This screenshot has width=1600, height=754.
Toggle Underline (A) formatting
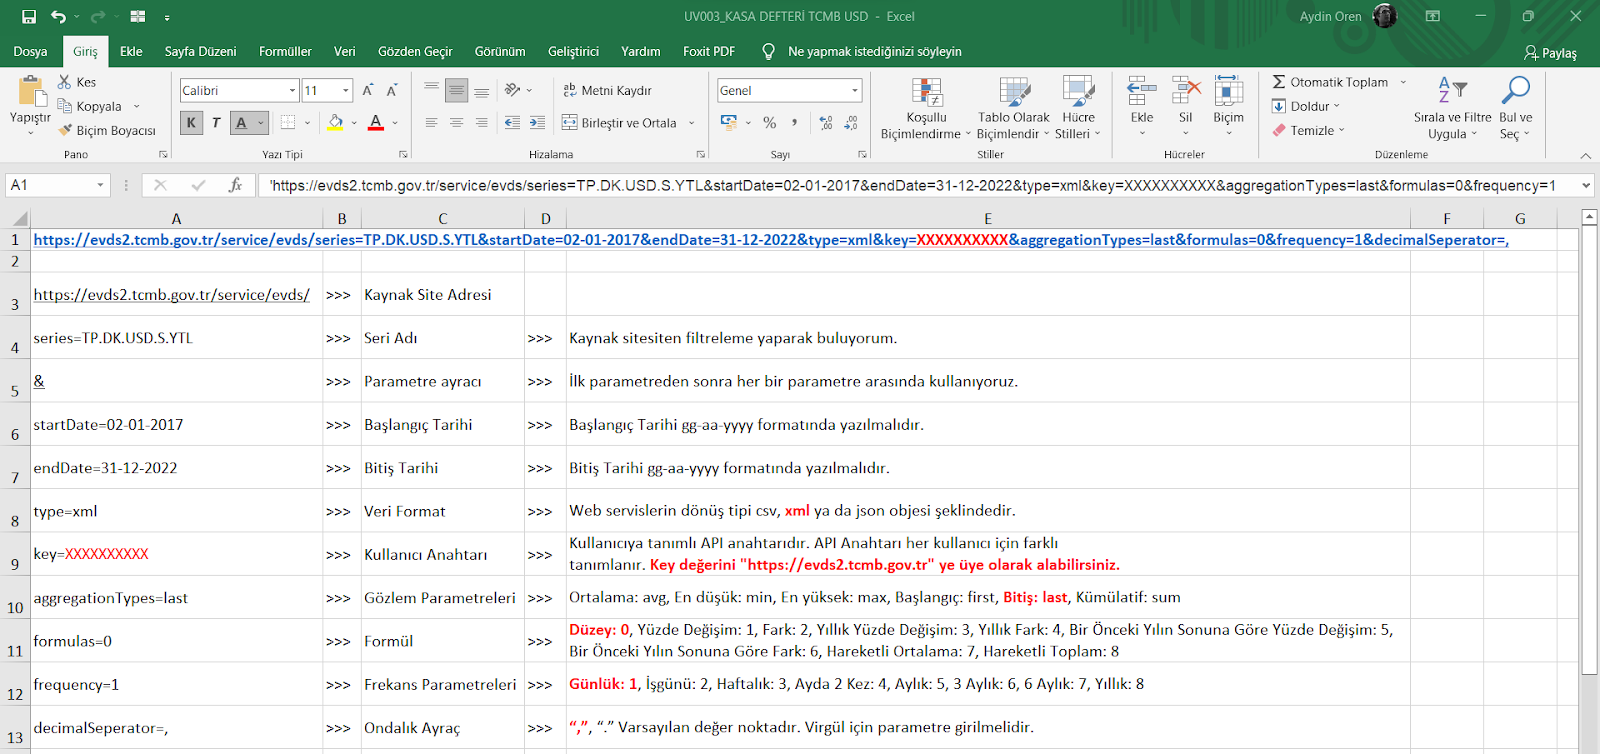click(x=241, y=122)
